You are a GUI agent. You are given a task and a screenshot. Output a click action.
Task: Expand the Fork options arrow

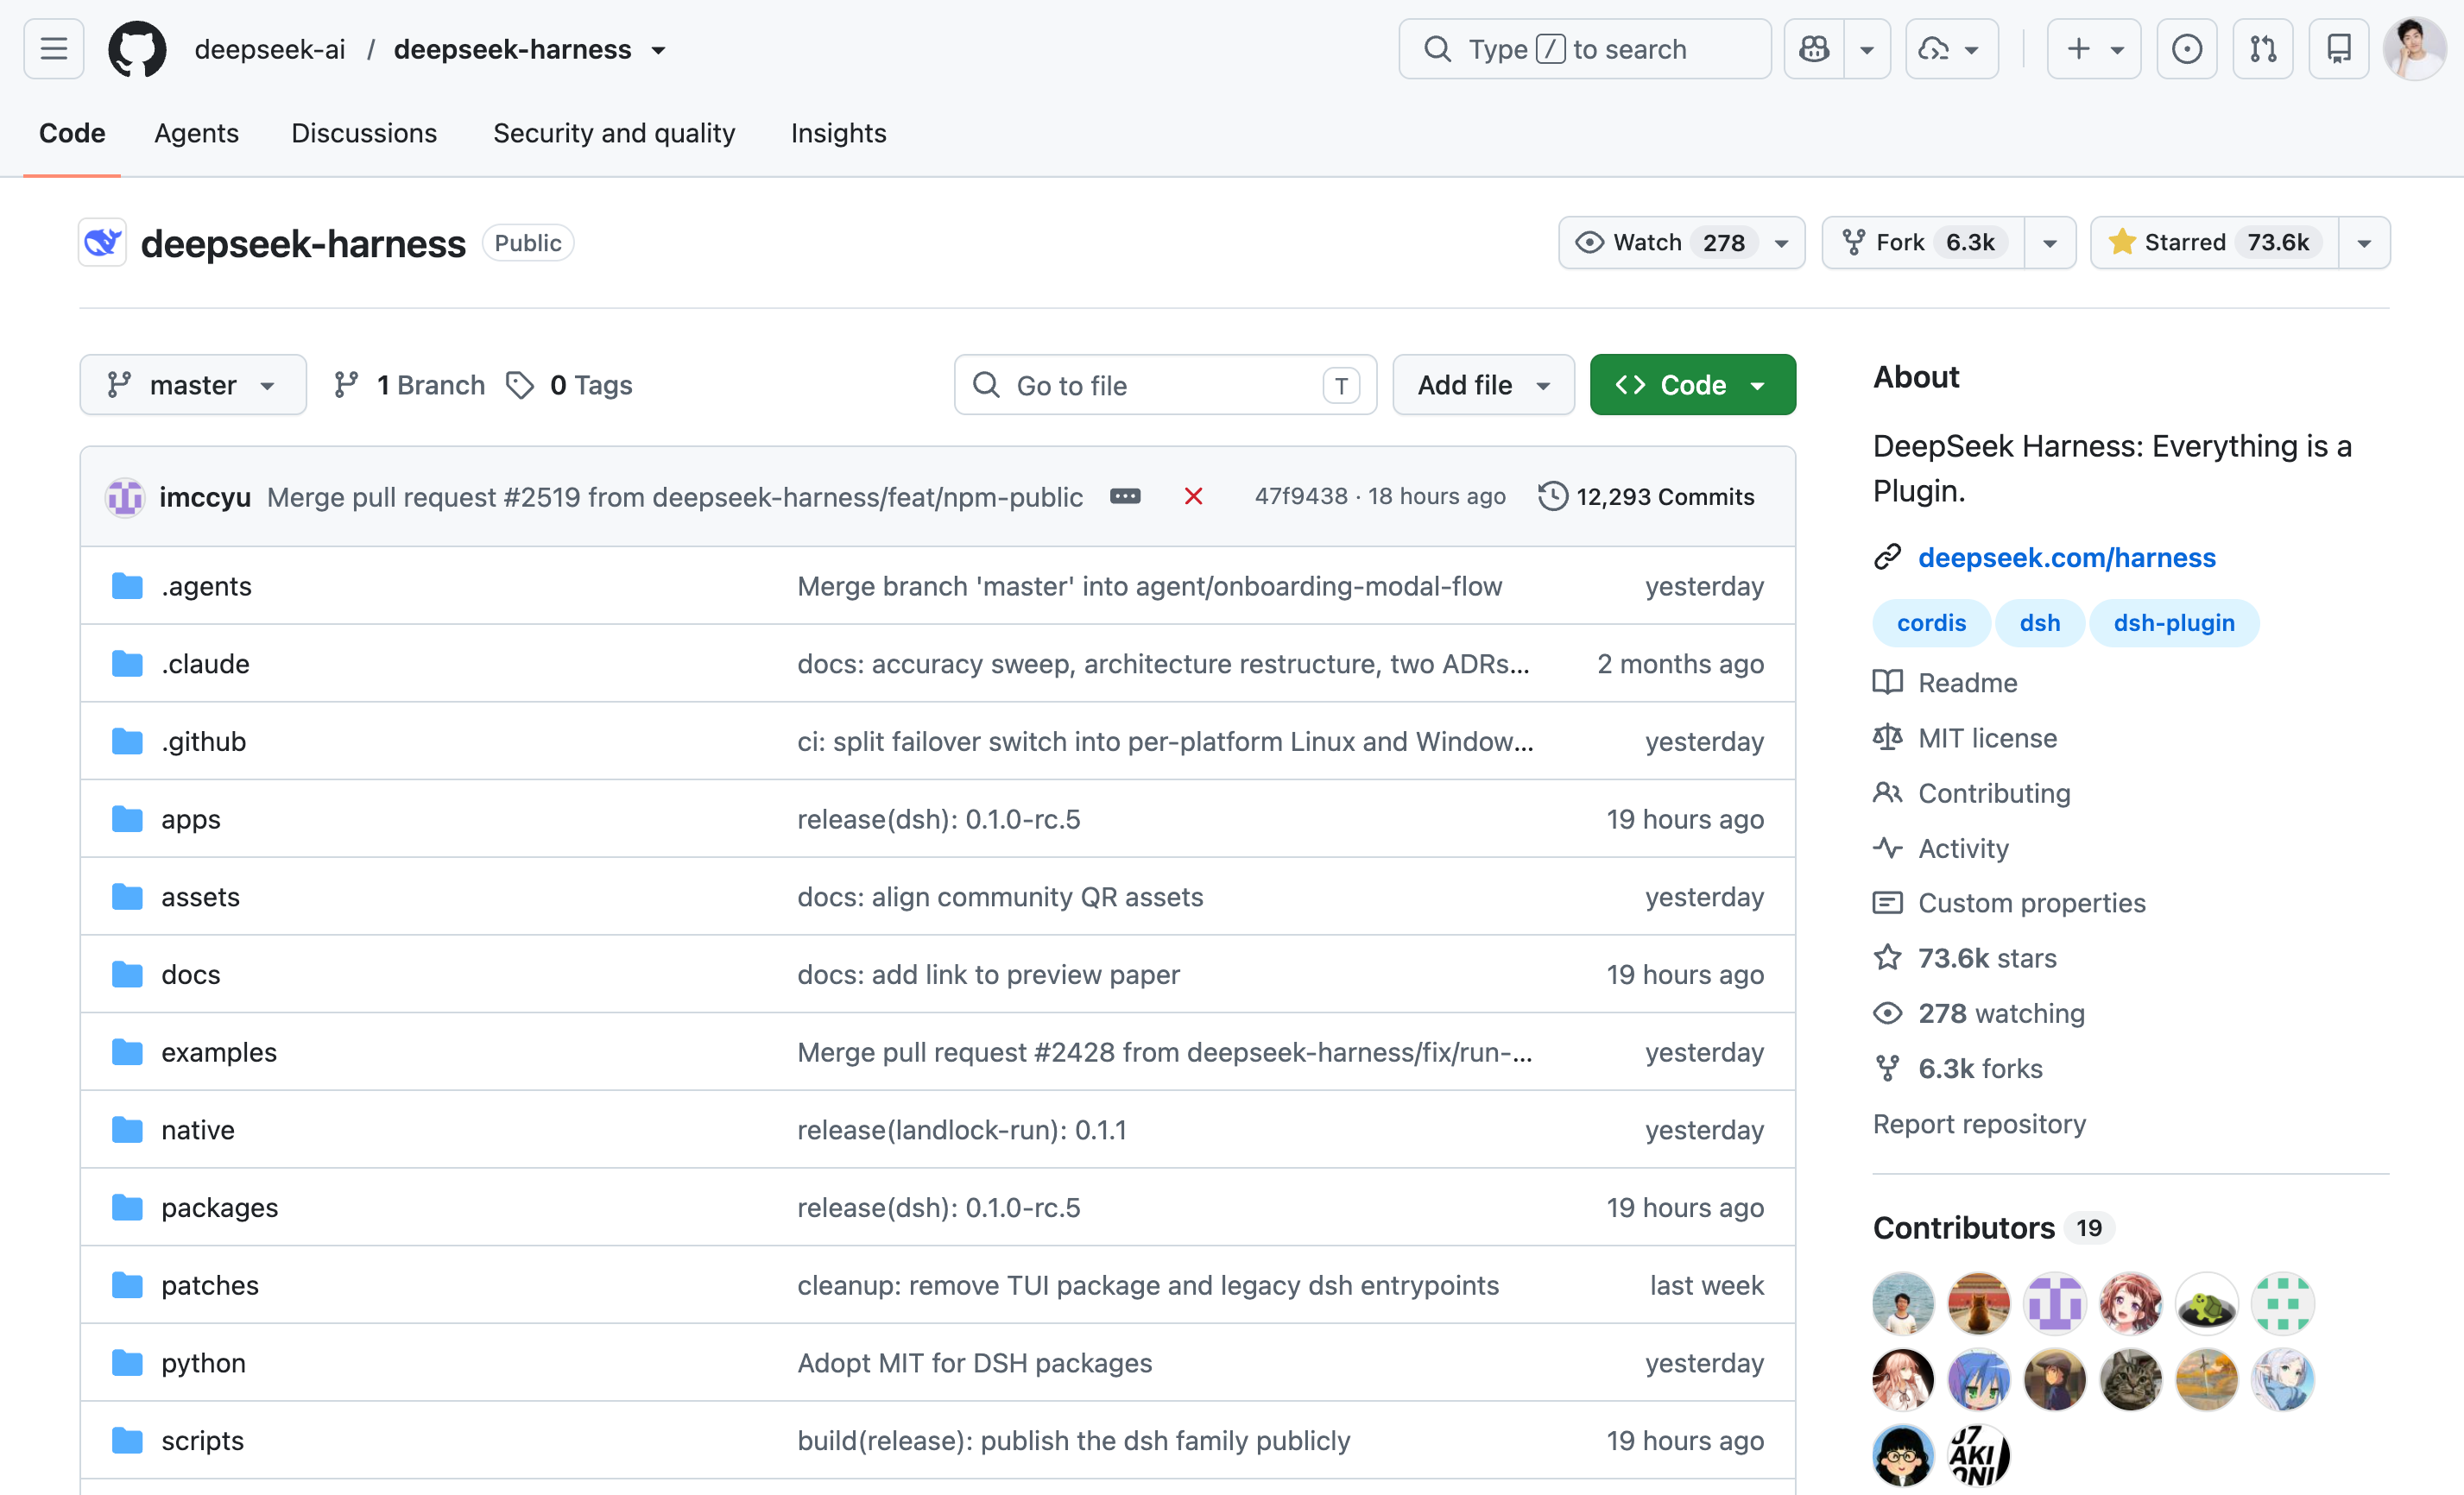[2050, 243]
